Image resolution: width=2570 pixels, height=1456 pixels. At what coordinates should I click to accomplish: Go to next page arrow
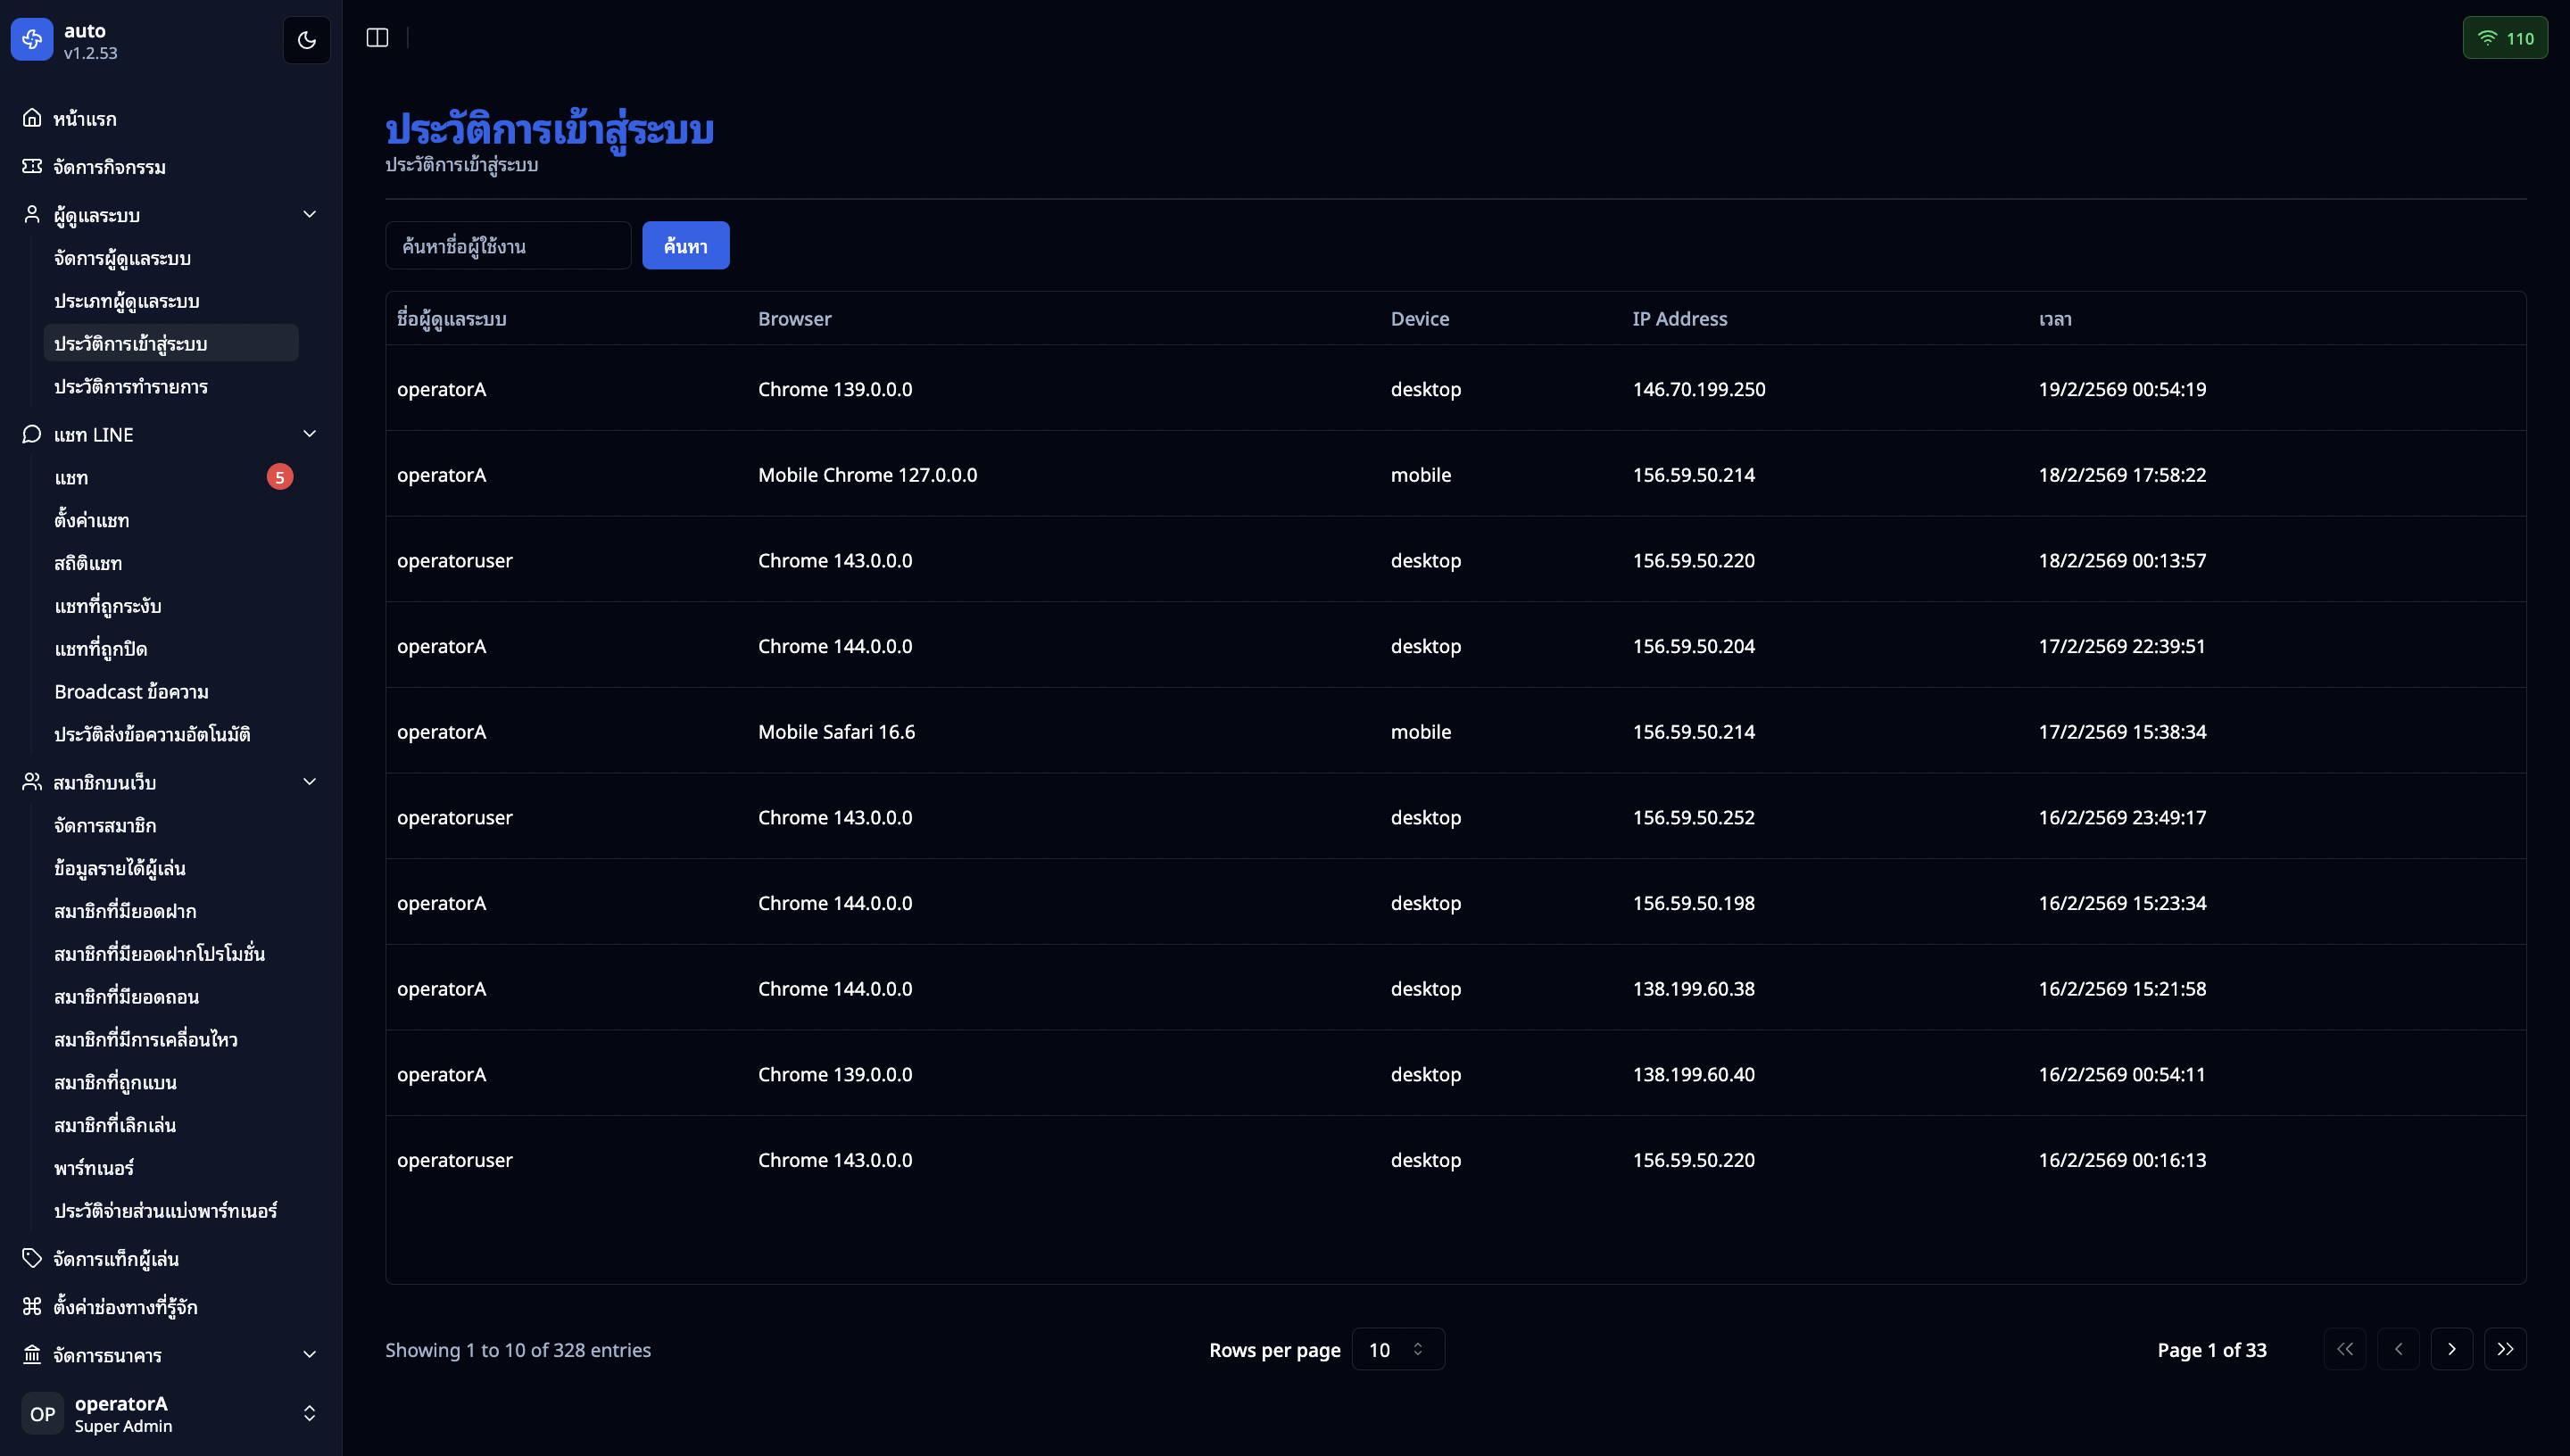coord(2451,1349)
